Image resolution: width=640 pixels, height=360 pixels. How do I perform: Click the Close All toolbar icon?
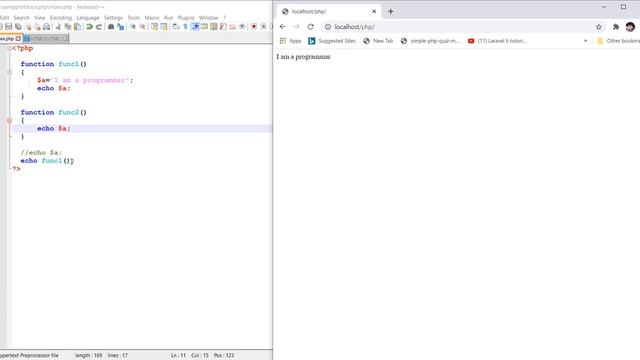pos(37,27)
